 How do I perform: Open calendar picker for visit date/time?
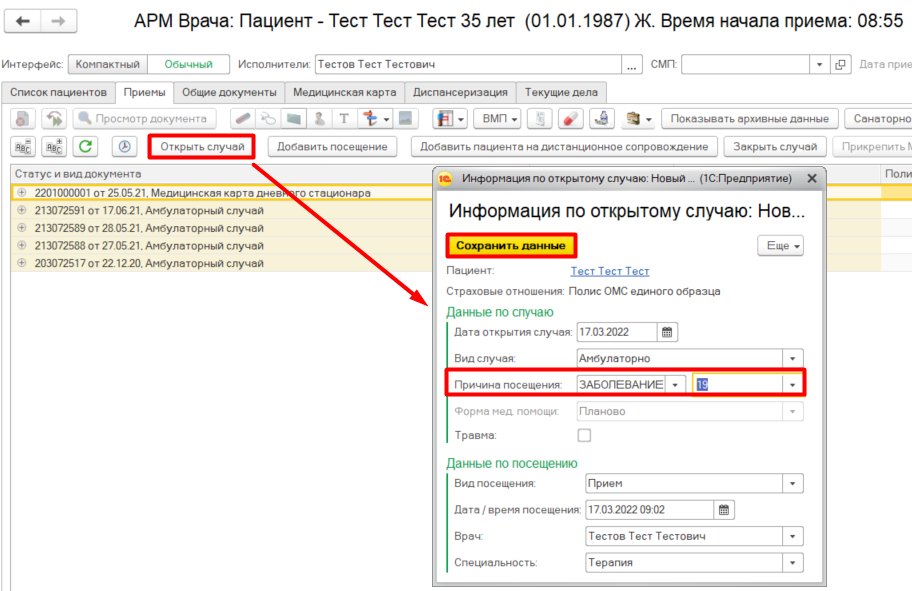pyautogui.click(x=725, y=510)
